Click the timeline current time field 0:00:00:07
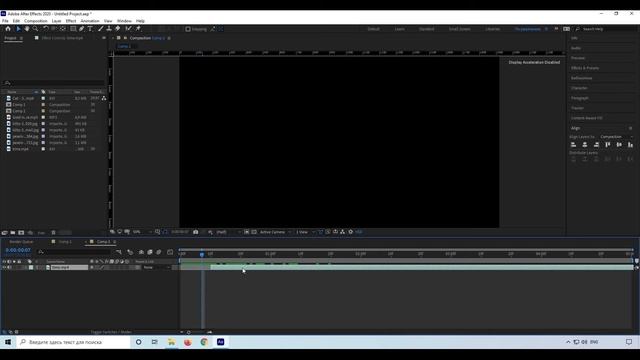The height and width of the screenshot is (360, 640). (x=18, y=250)
